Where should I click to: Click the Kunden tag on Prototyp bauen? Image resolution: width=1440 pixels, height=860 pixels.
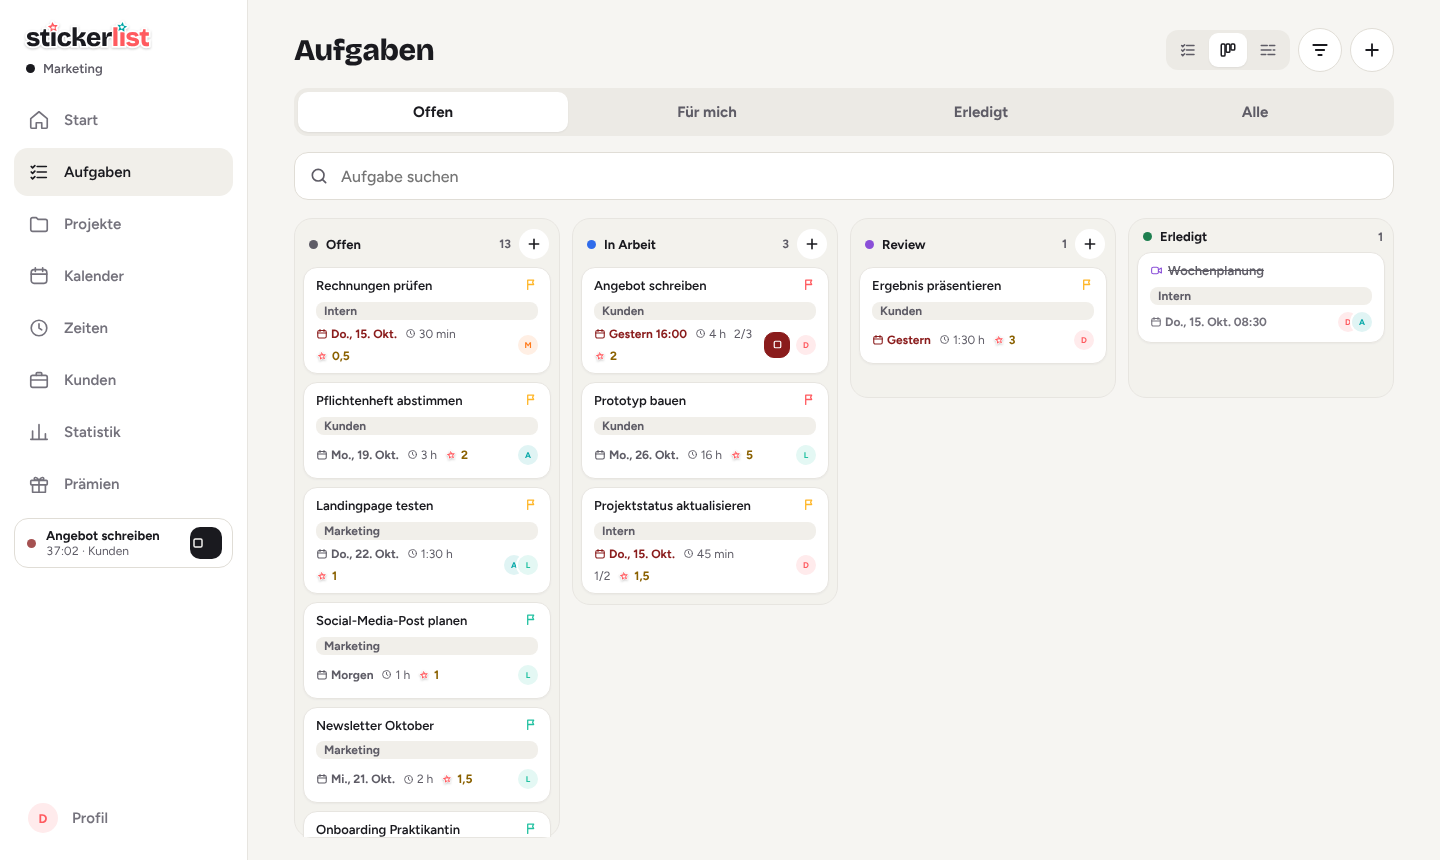(705, 426)
